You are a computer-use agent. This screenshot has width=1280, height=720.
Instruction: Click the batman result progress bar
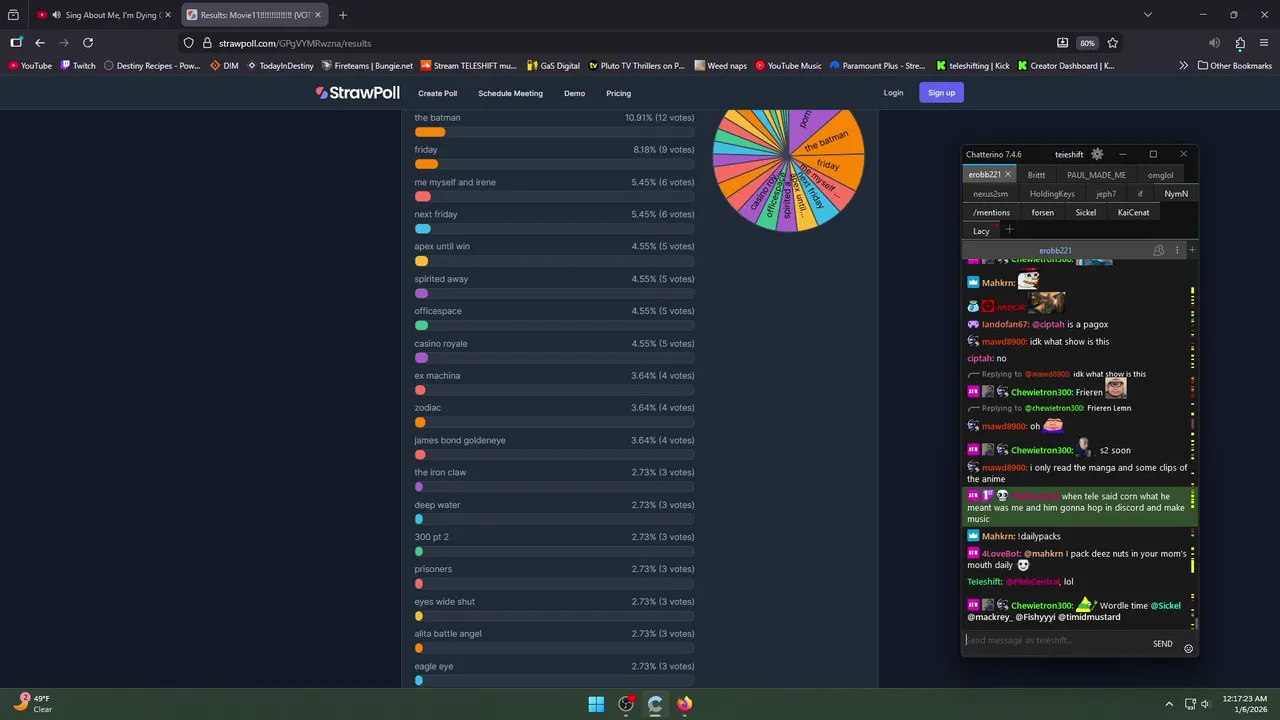pyautogui.click(x=554, y=132)
